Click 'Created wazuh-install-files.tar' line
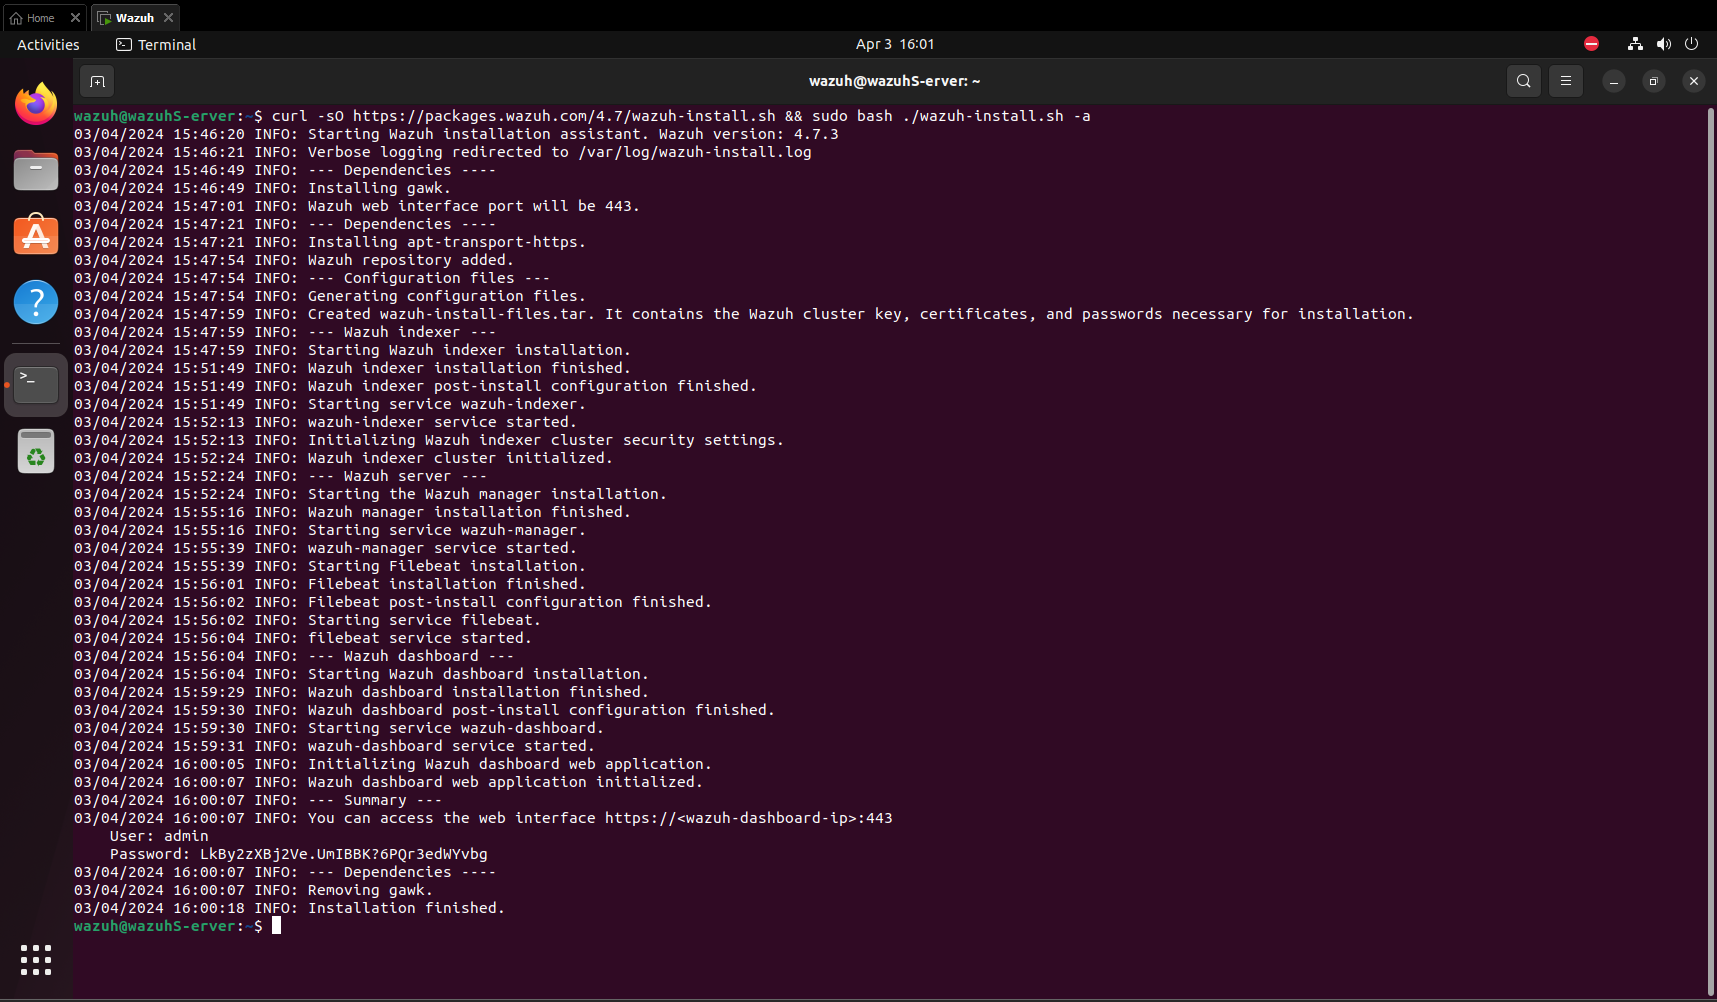The height and width of the screenshot is (1002, 1717). coord(744,314)
